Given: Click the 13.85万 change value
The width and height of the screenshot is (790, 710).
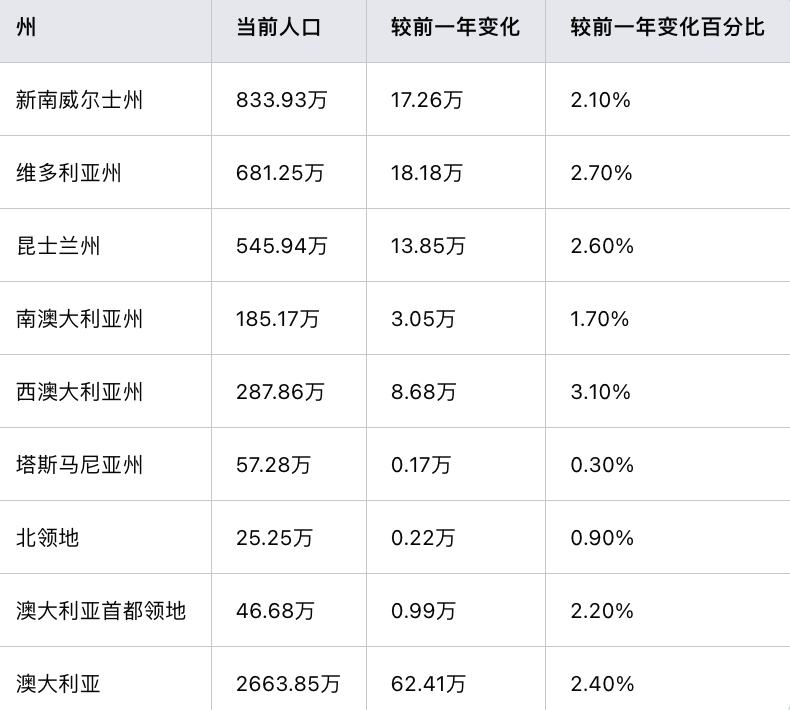Looking at the screenshot, I should click(x=428, y=246).
